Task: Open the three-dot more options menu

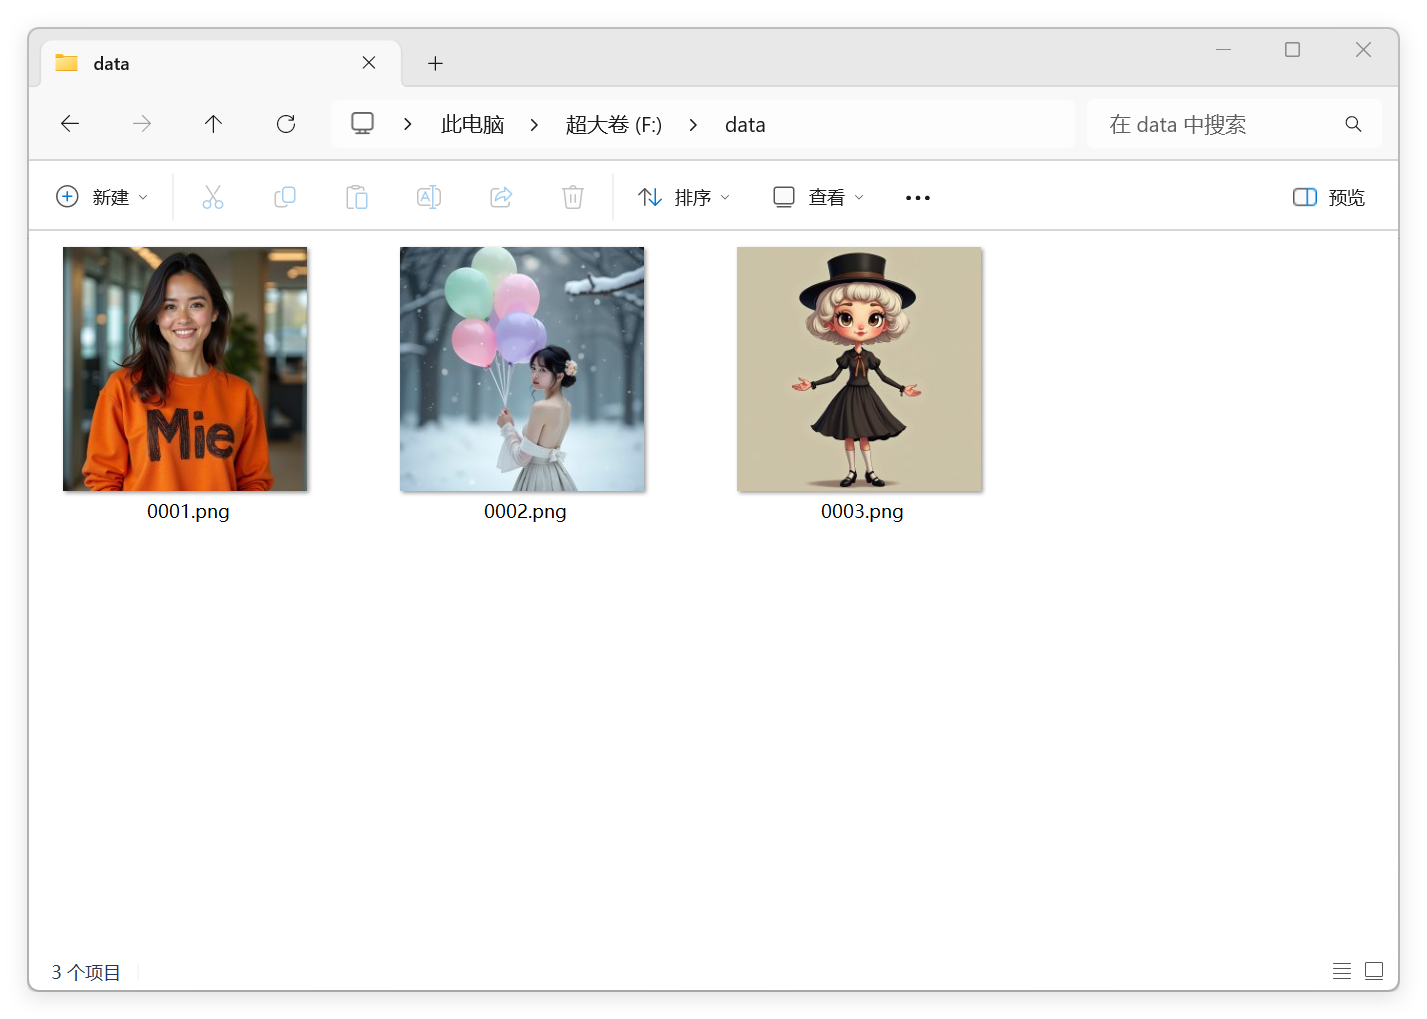Action: coord(918,198)
